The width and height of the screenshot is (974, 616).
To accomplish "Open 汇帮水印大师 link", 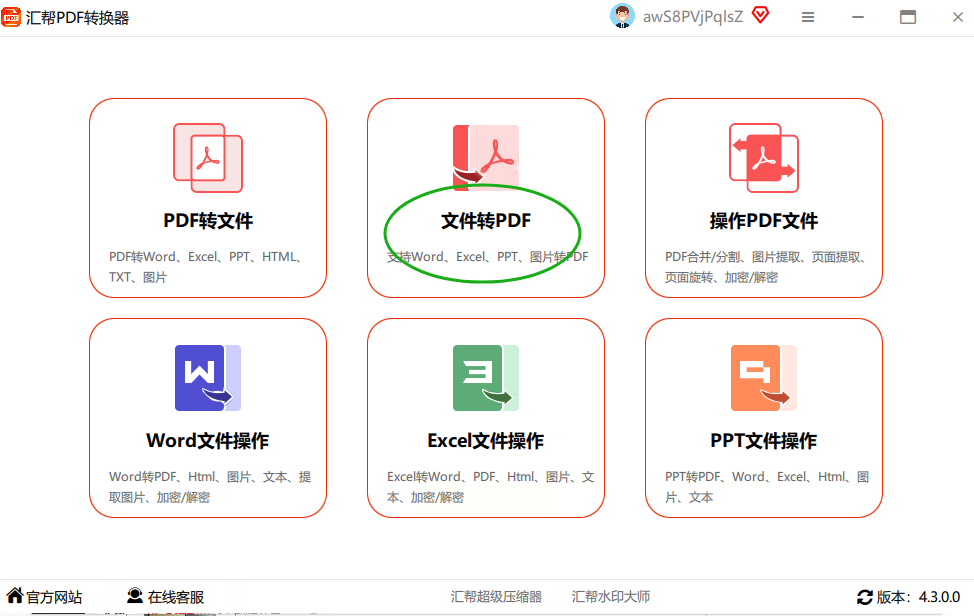I will coord(611,597).
